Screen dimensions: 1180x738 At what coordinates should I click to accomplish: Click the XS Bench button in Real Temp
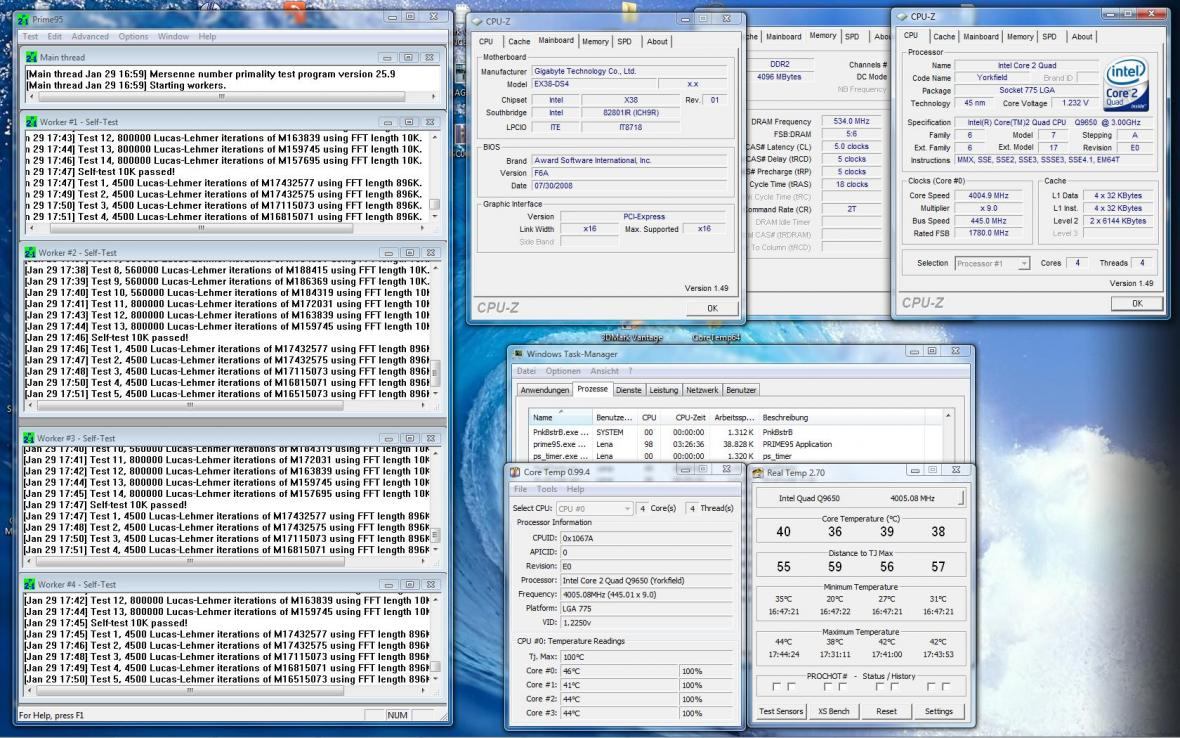coord(833,711)
